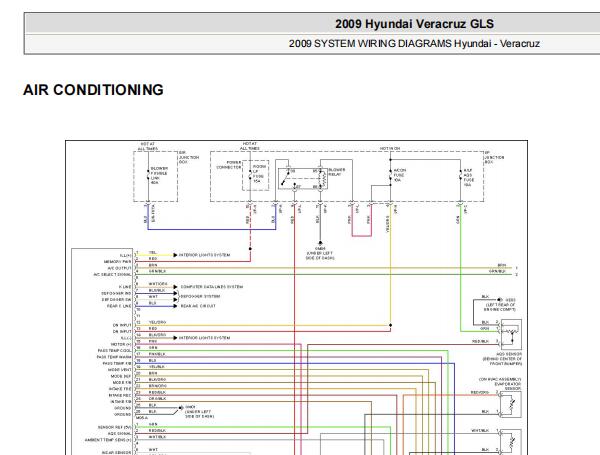Click the AQS sensor component symbol

tap(511, 334)
